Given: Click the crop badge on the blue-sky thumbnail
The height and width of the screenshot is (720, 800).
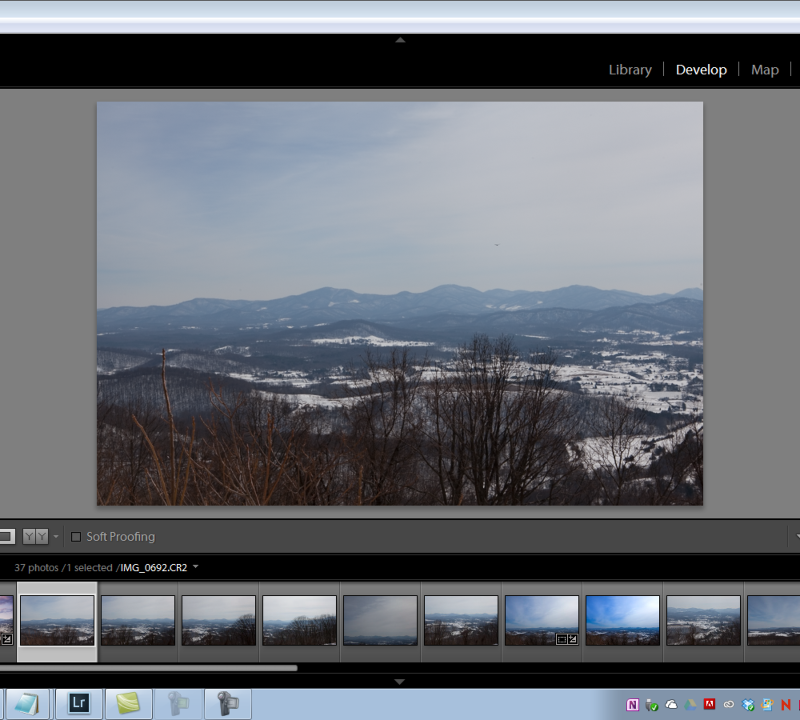Looking at the screenshot, I should [561, 639].
